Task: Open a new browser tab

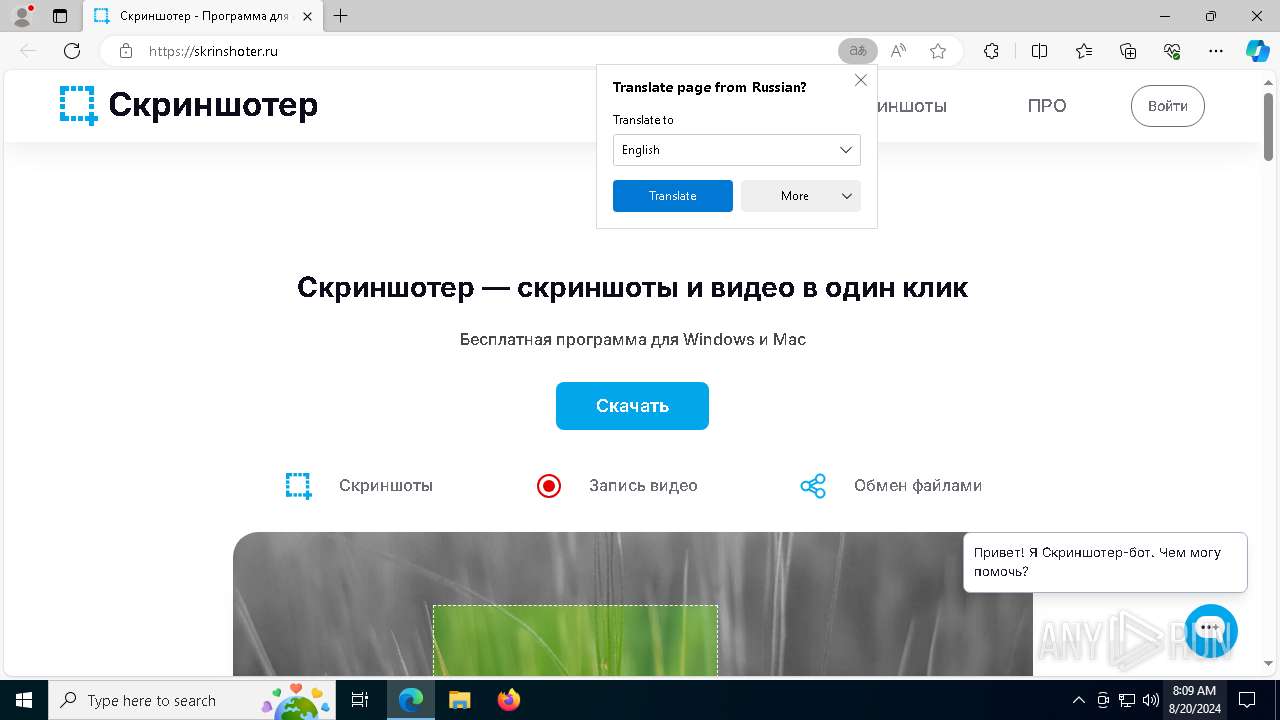Action: [x=341, y=16]
